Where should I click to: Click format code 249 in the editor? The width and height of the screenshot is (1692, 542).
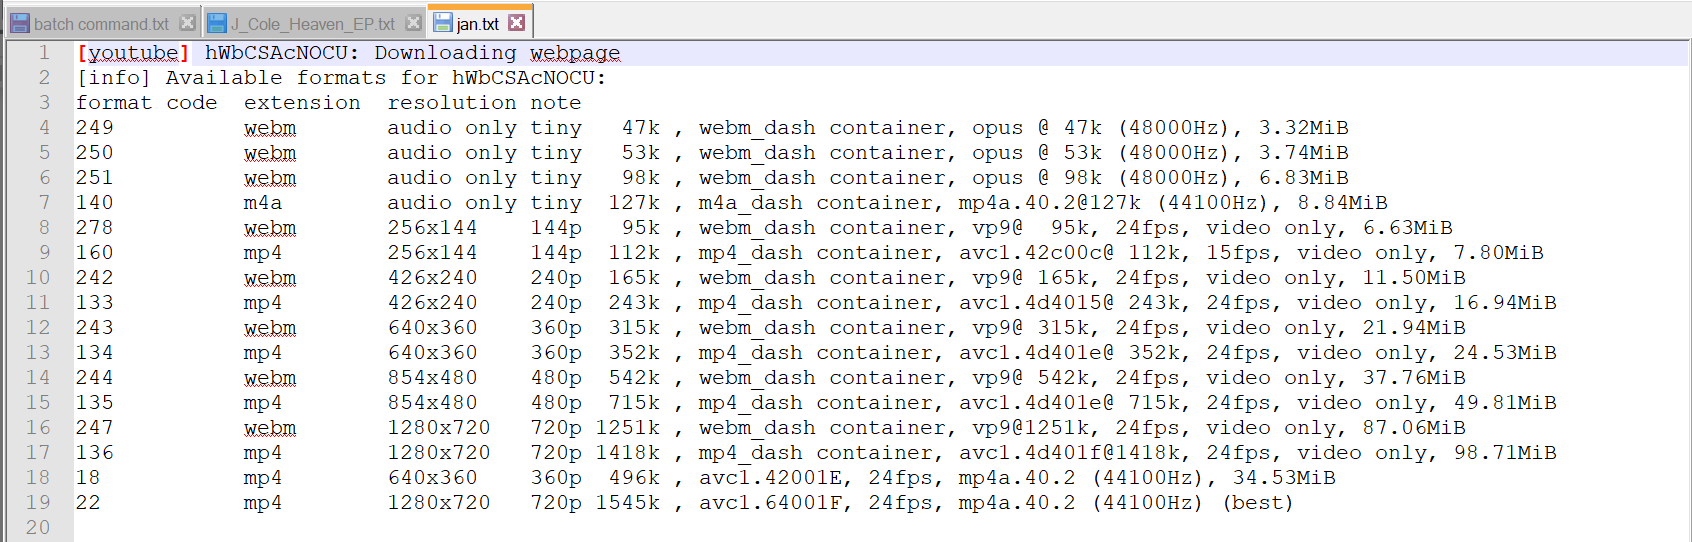(95, 128)
